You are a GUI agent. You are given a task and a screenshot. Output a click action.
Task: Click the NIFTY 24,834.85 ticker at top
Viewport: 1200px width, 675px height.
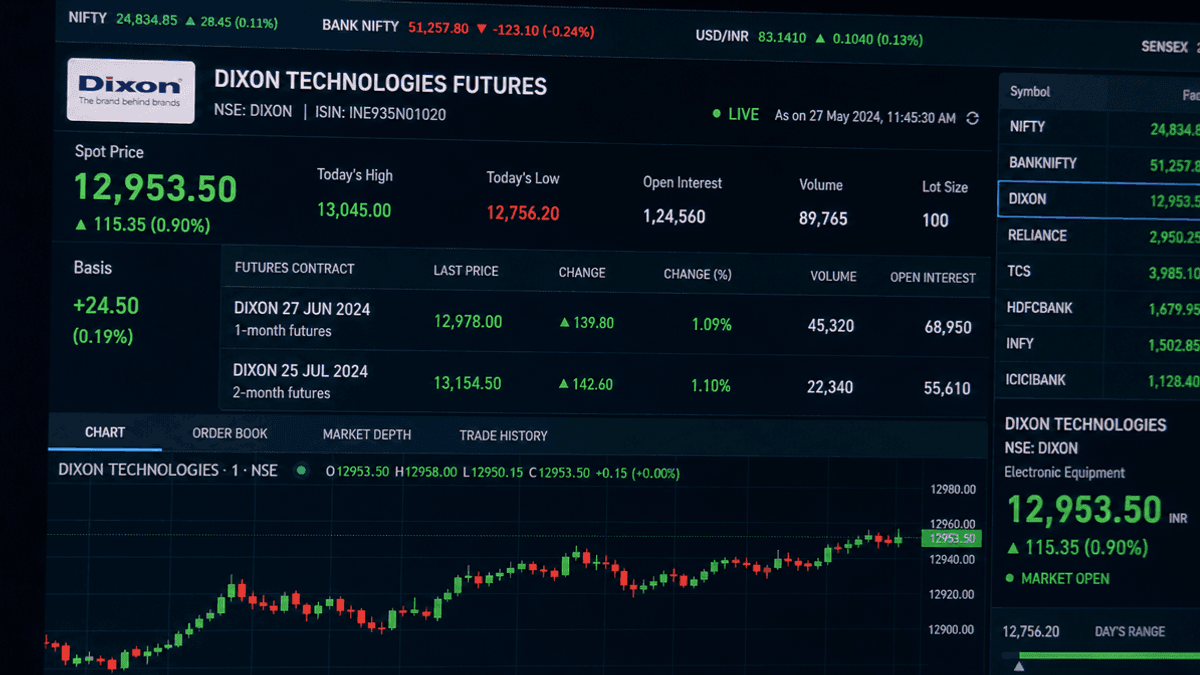(175, 19)
